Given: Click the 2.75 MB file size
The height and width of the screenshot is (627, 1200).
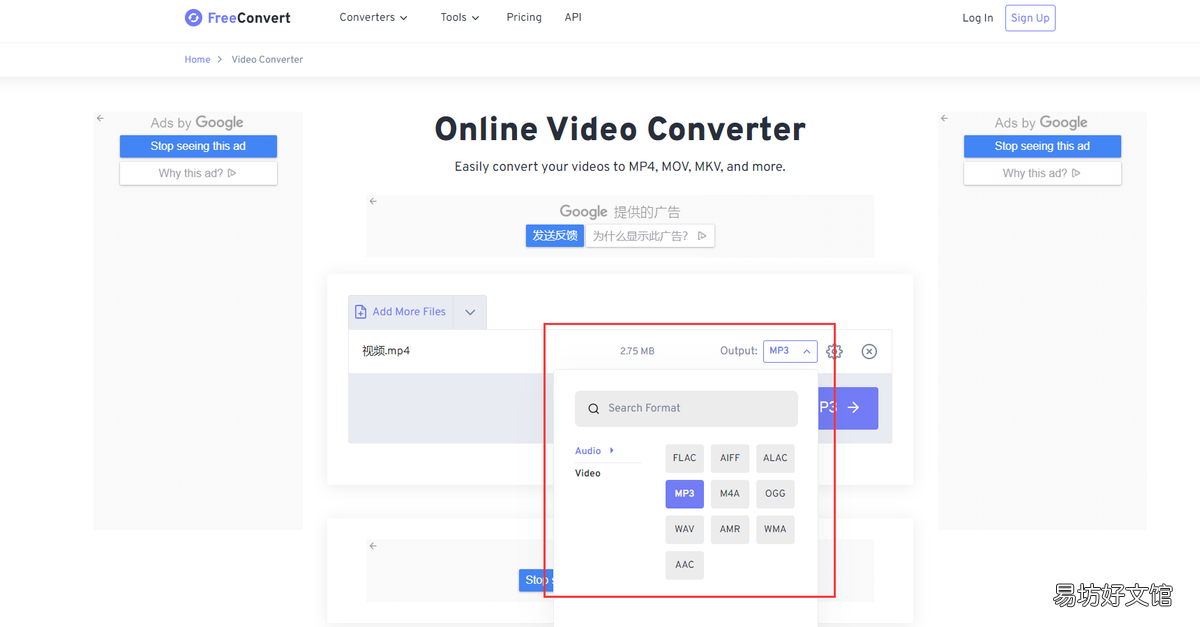Looking at the screenshot, I should pos(637,351).
